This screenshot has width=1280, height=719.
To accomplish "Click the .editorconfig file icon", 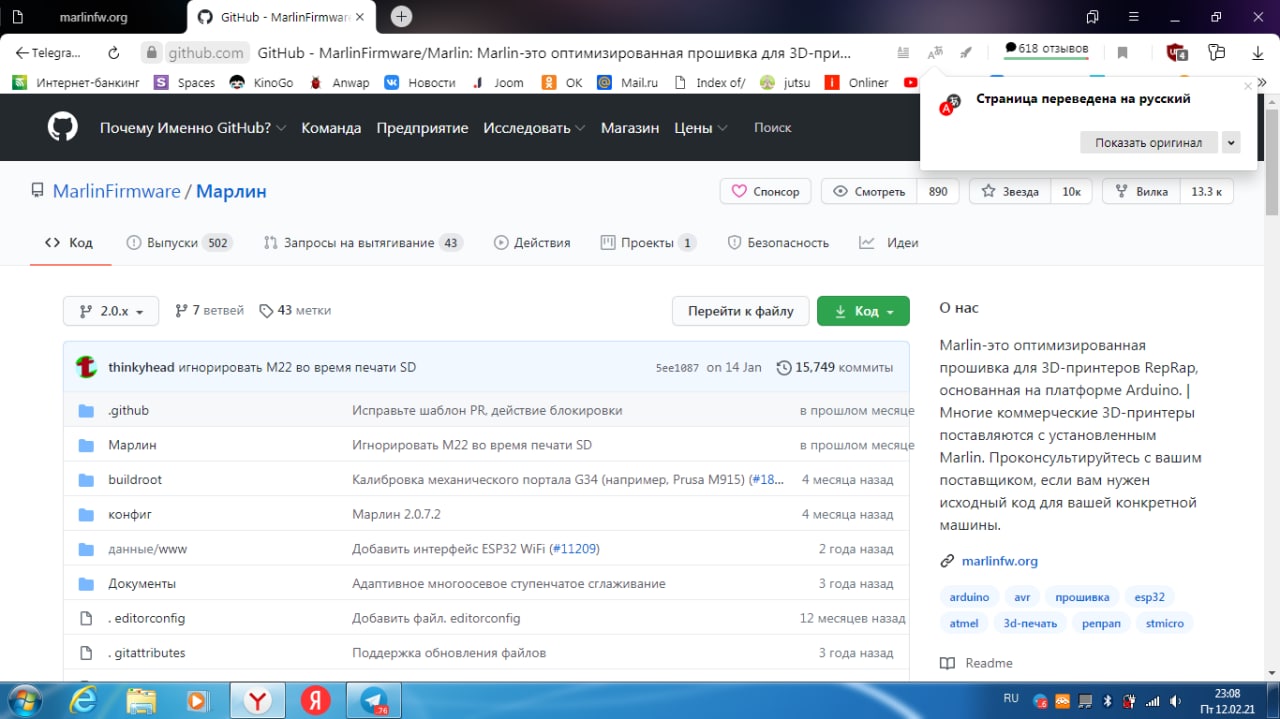I will pyautogui.click(x=86, y=618).
